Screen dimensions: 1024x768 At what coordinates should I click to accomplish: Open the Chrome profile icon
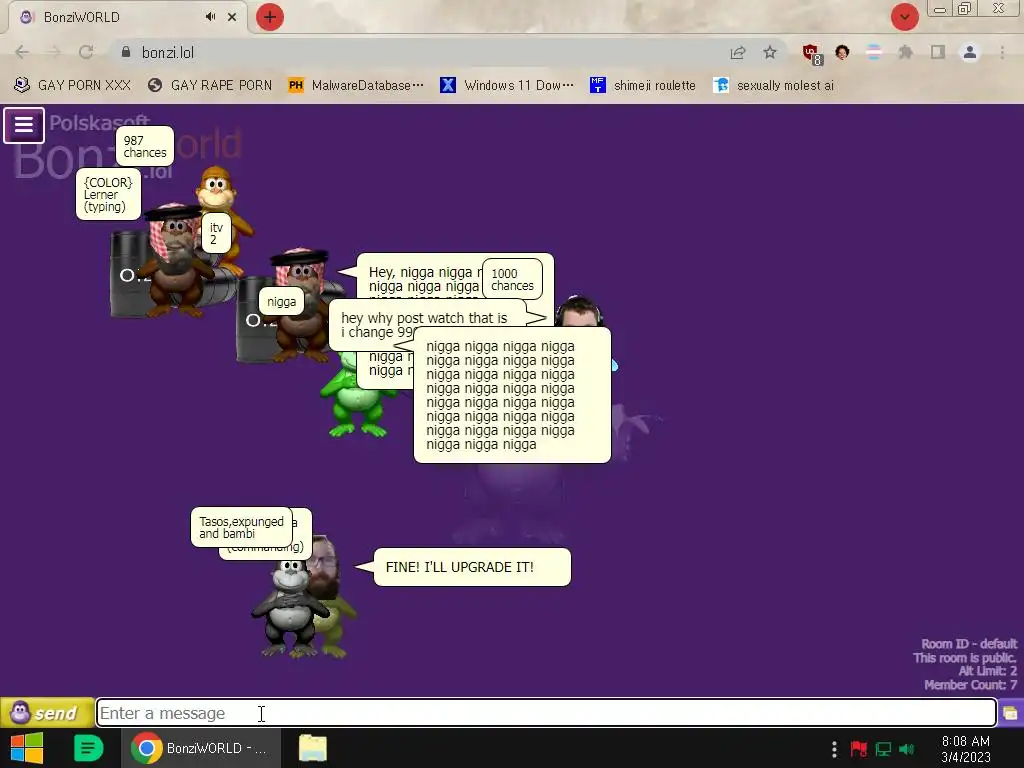click(970, 52)
